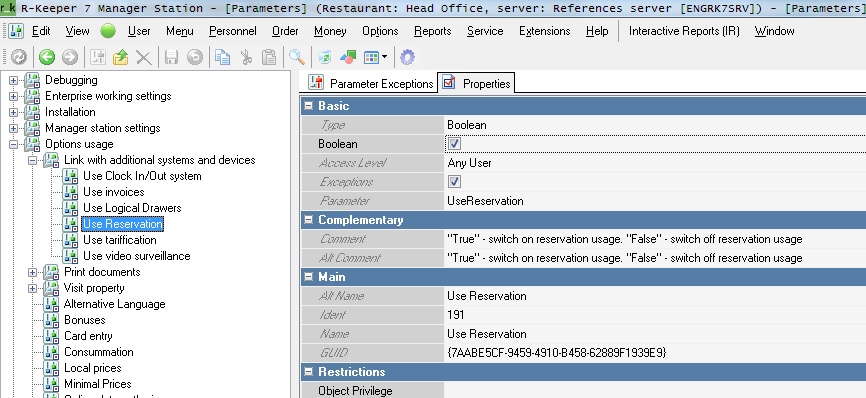Click the Bonuses parameter icon

(51, 320)
